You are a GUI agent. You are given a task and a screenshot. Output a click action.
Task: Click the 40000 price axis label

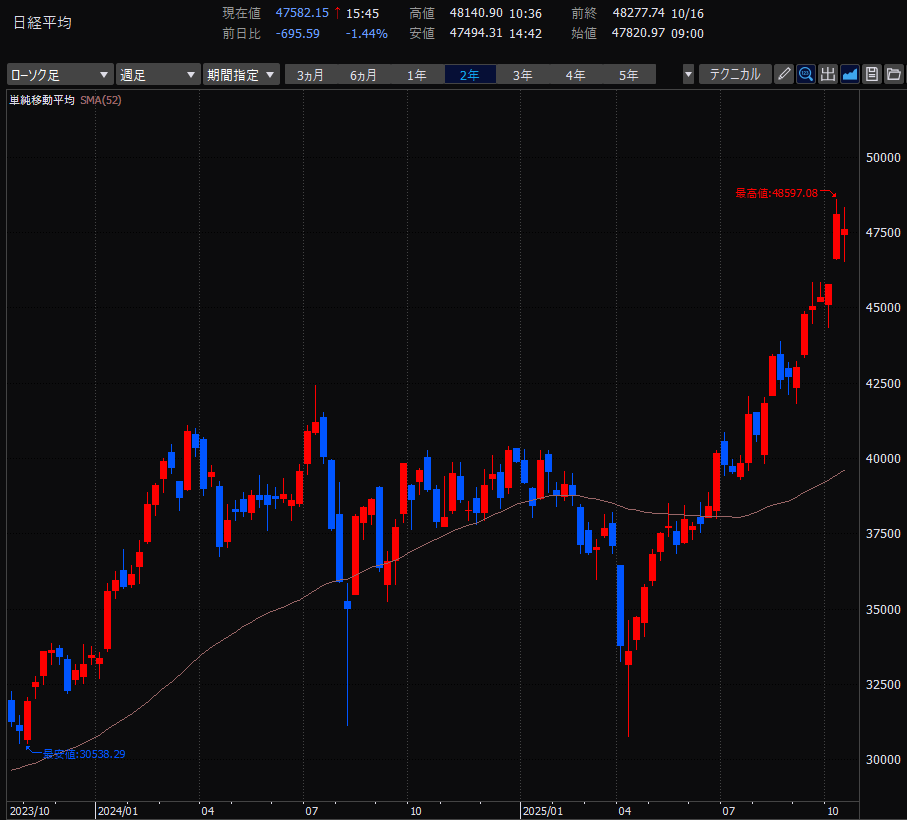(x=883, y=459)
